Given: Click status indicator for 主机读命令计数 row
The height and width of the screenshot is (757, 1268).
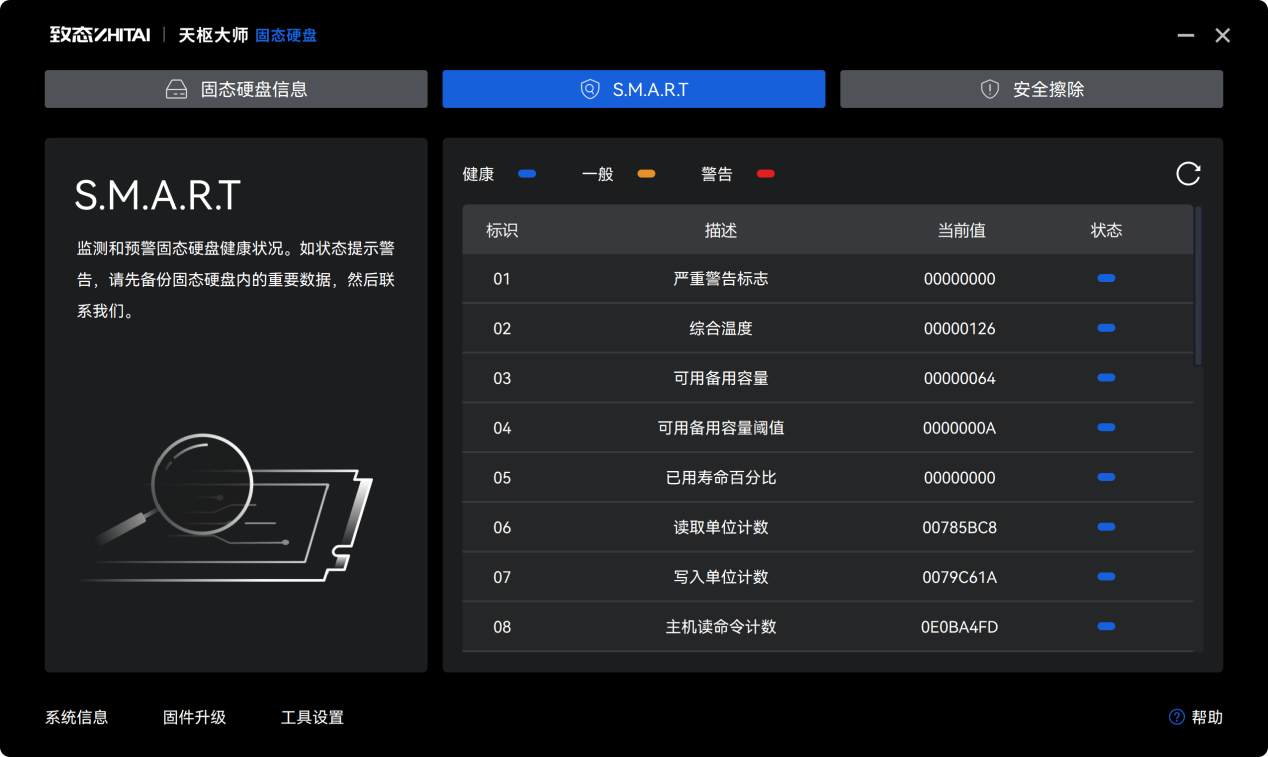Looking at the screenshot, I should pyautogui.click(x=1106, y=626).
